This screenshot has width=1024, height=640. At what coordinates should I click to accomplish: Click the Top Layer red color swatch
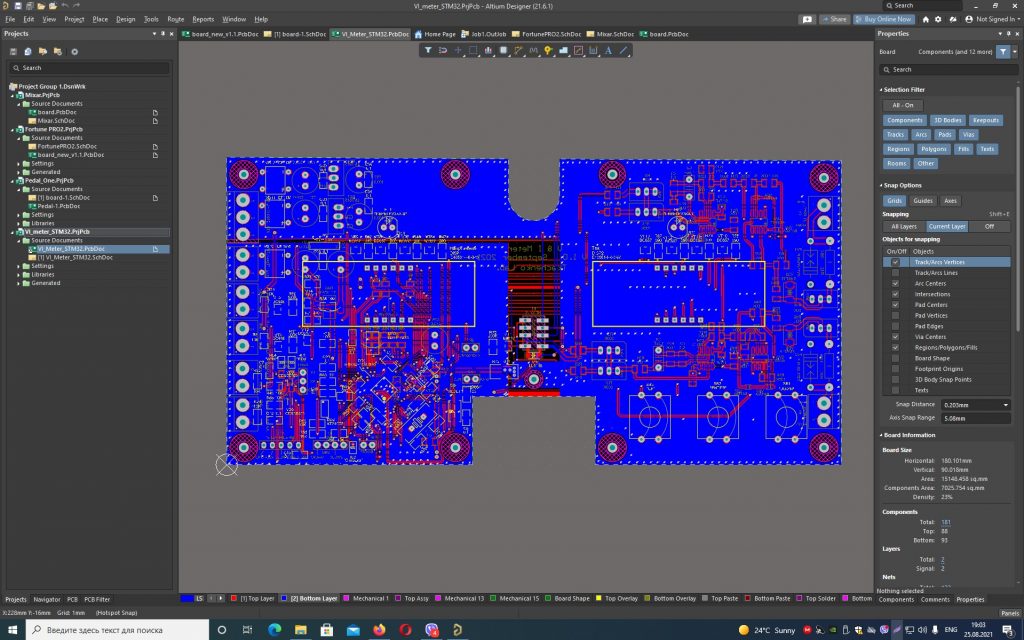coord(233,598)
